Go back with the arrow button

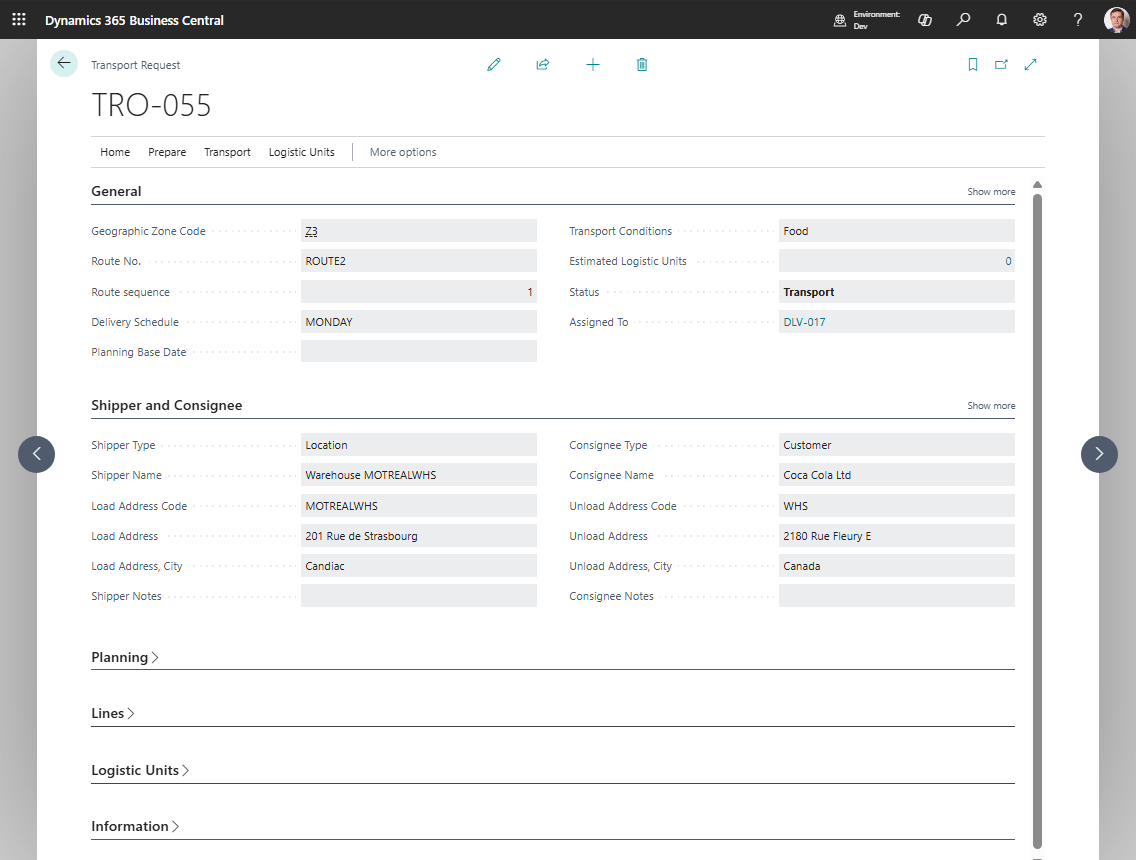click(x=64, y=63)
